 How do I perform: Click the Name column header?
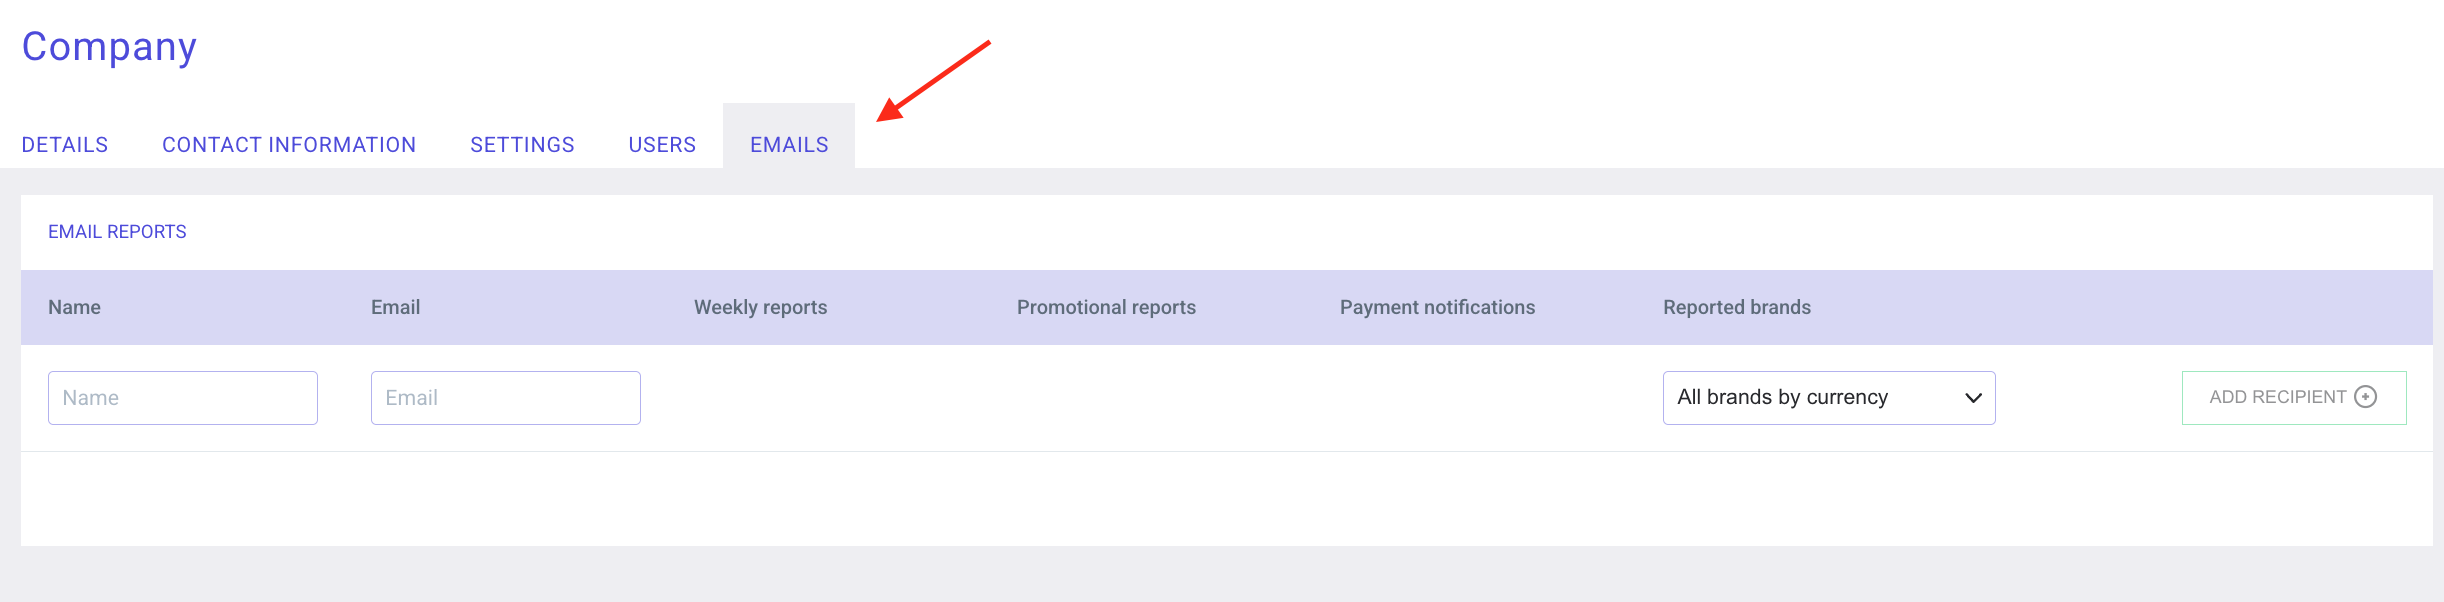[x=75, y=307]
